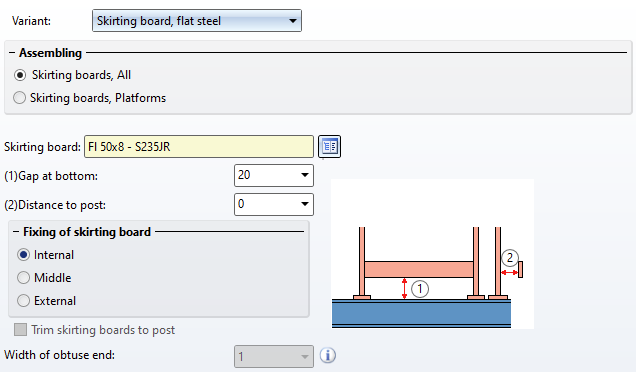Click the info icon beside Width of obtuse end

(x=328, y=355)
